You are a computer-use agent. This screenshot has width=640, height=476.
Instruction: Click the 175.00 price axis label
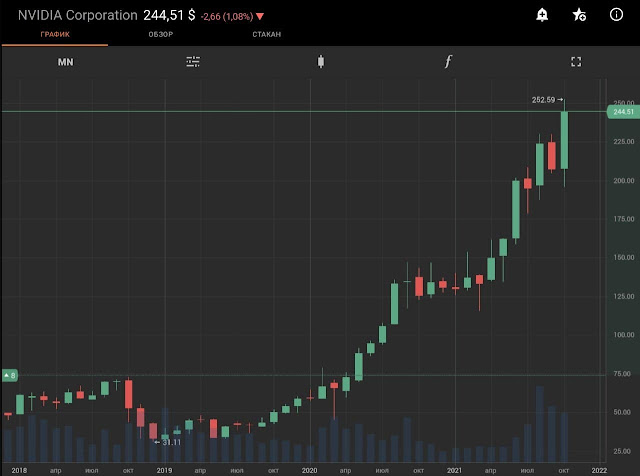coord(624,219)
